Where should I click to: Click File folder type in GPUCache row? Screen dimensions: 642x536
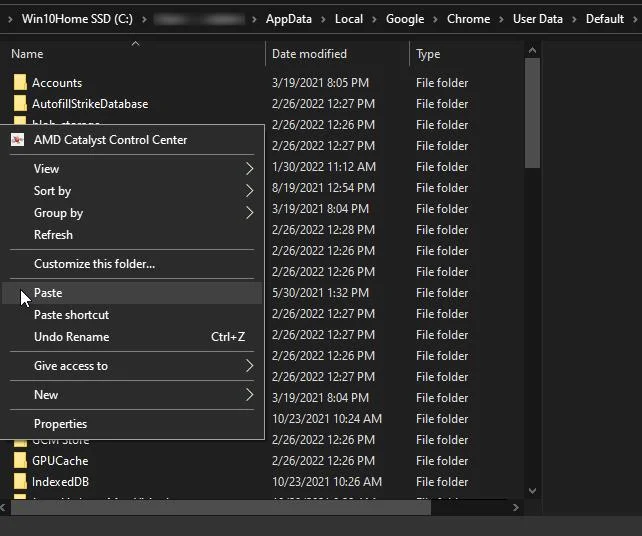coord(442,461)
